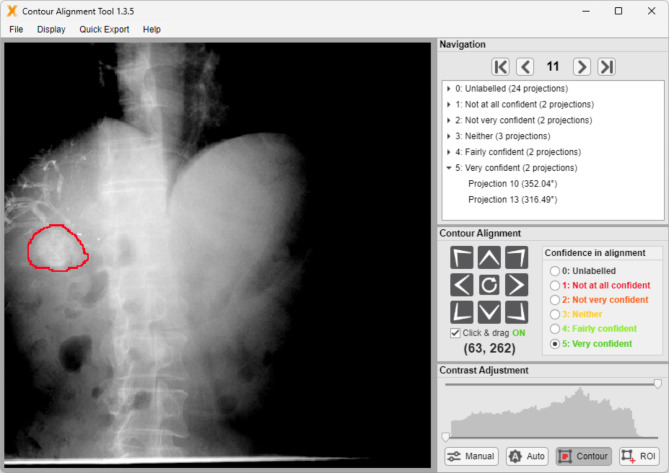Open the File menu
669x473 pixels.
tap(16, 29)
